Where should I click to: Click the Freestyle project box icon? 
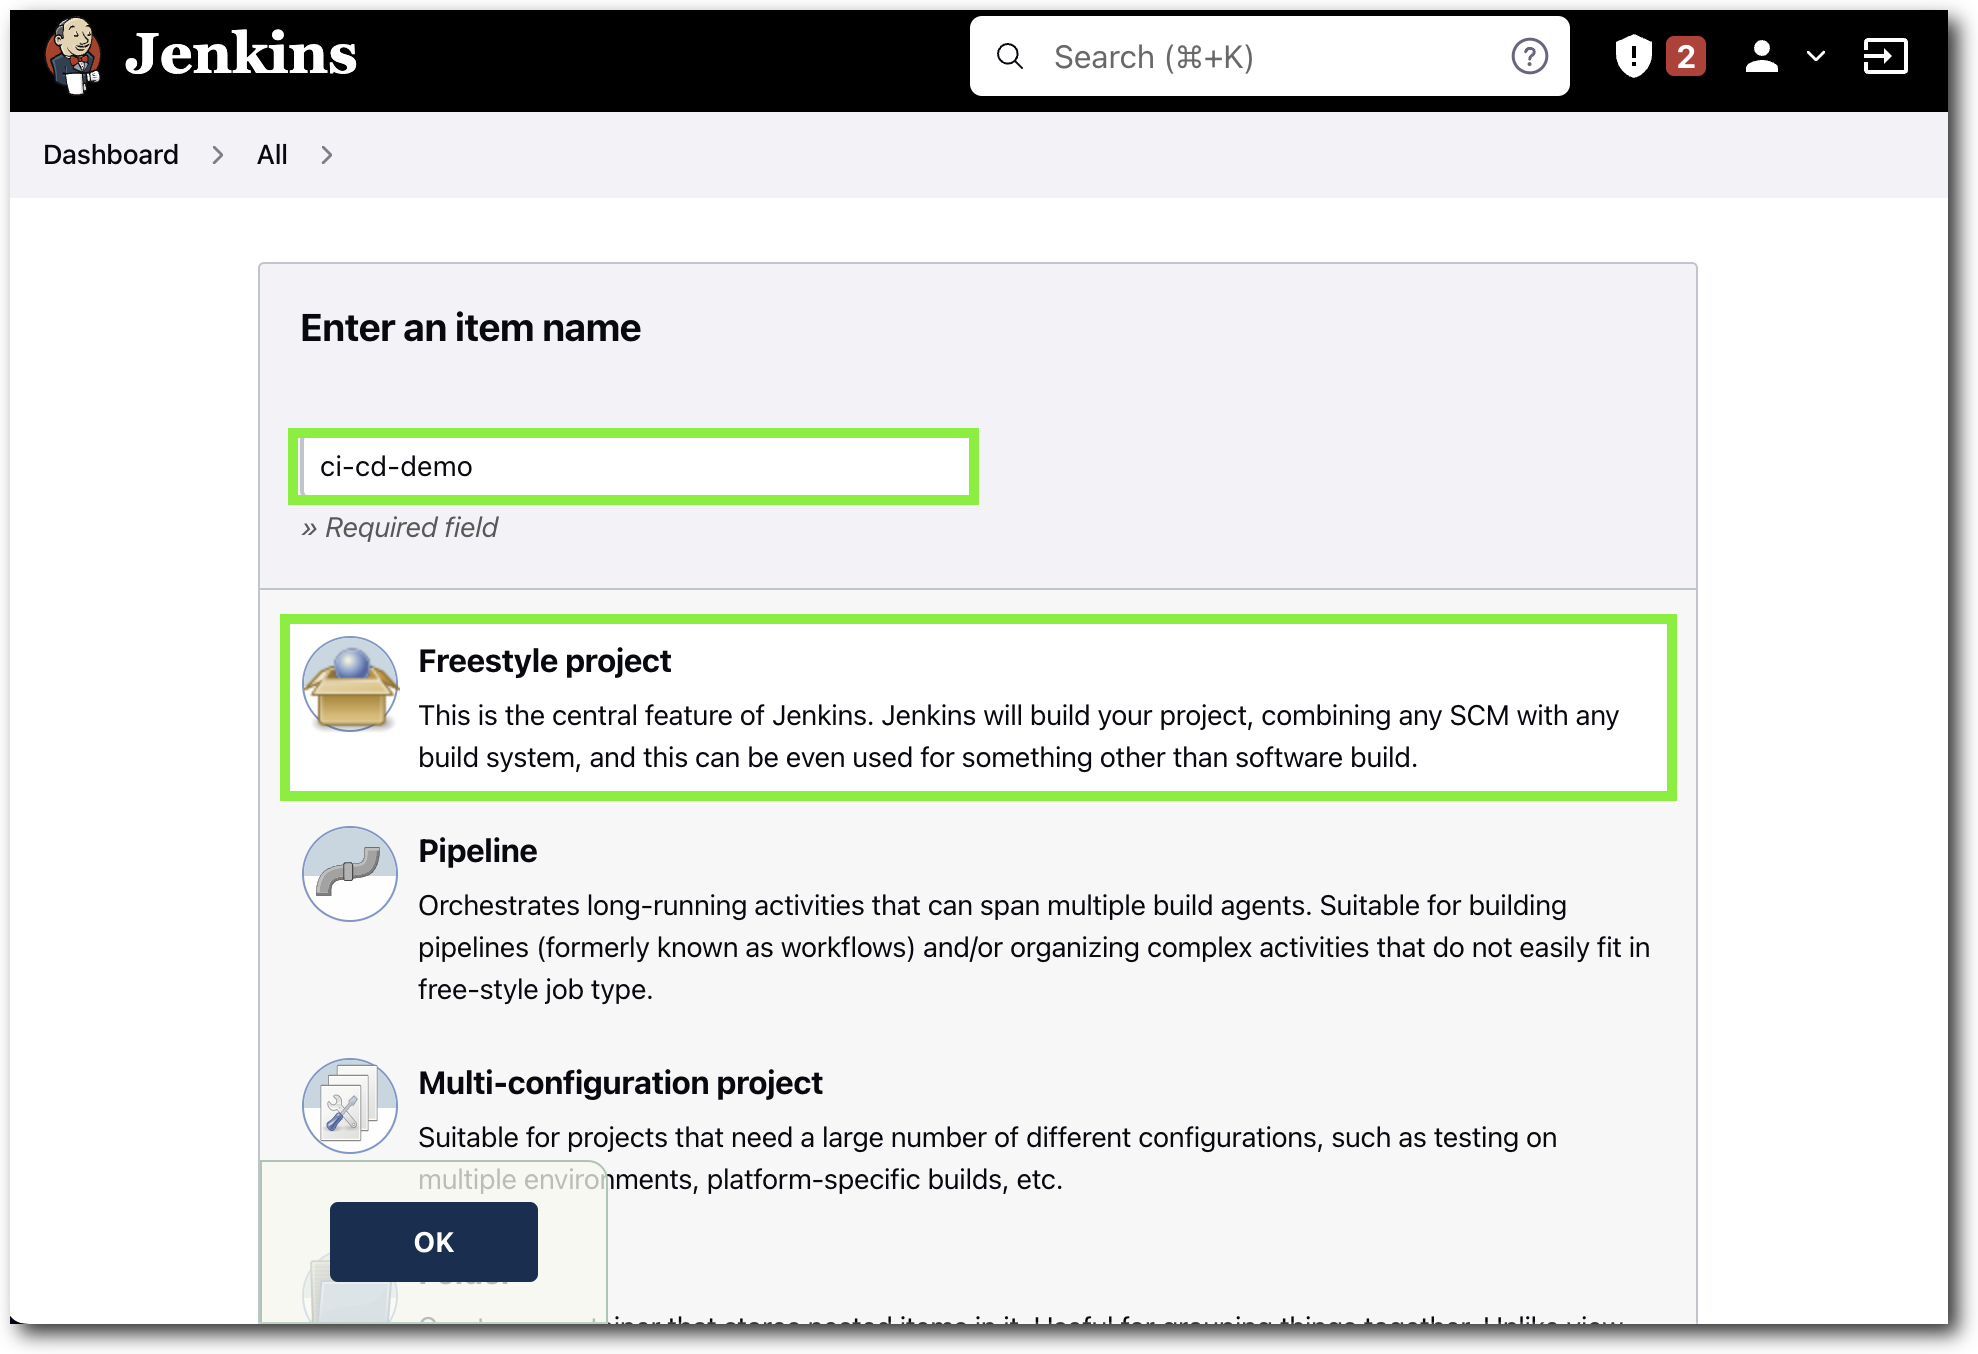coord(350,684)
